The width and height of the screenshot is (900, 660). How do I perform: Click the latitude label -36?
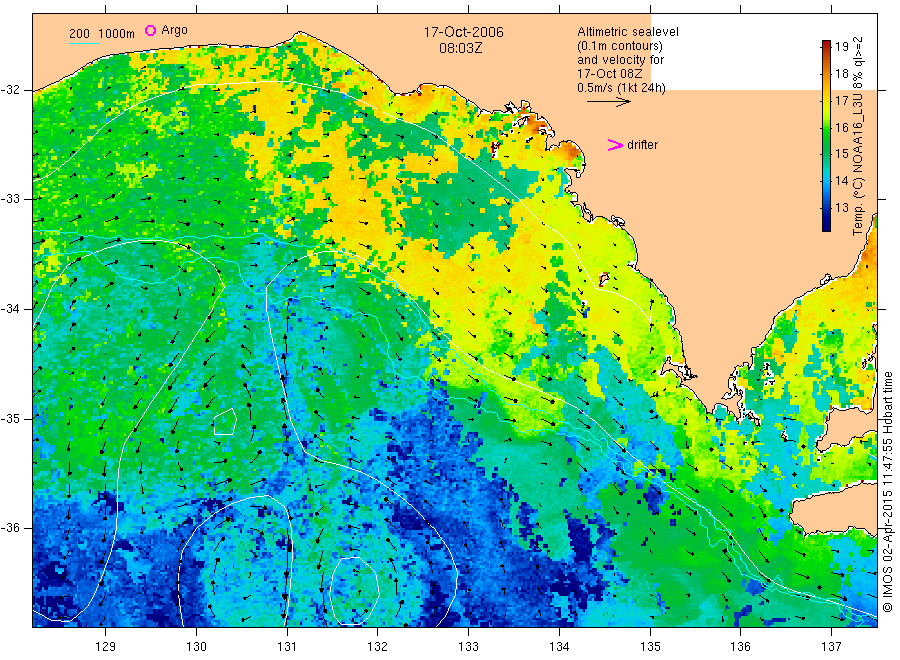[10, 527]
